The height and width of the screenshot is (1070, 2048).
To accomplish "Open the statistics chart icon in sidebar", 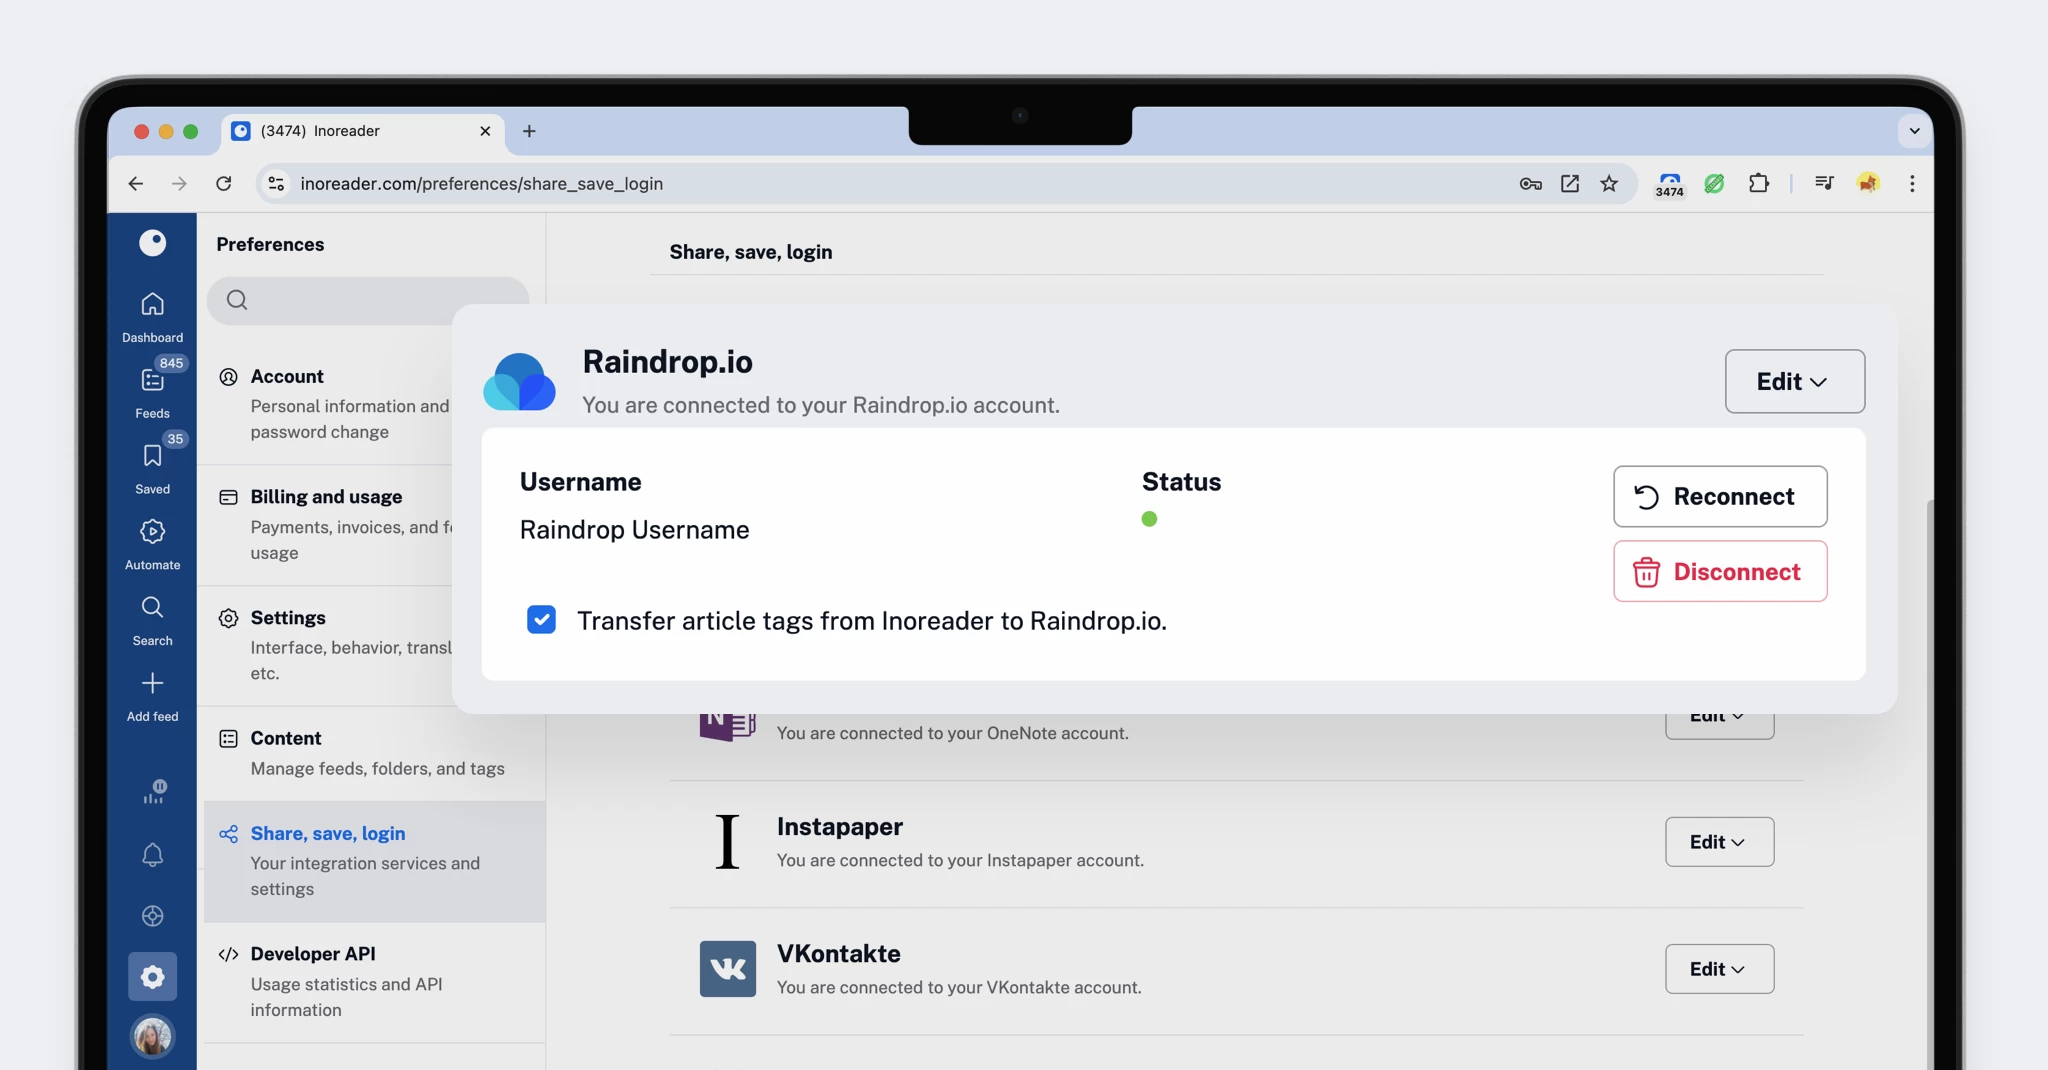I will tap(153, 792).
